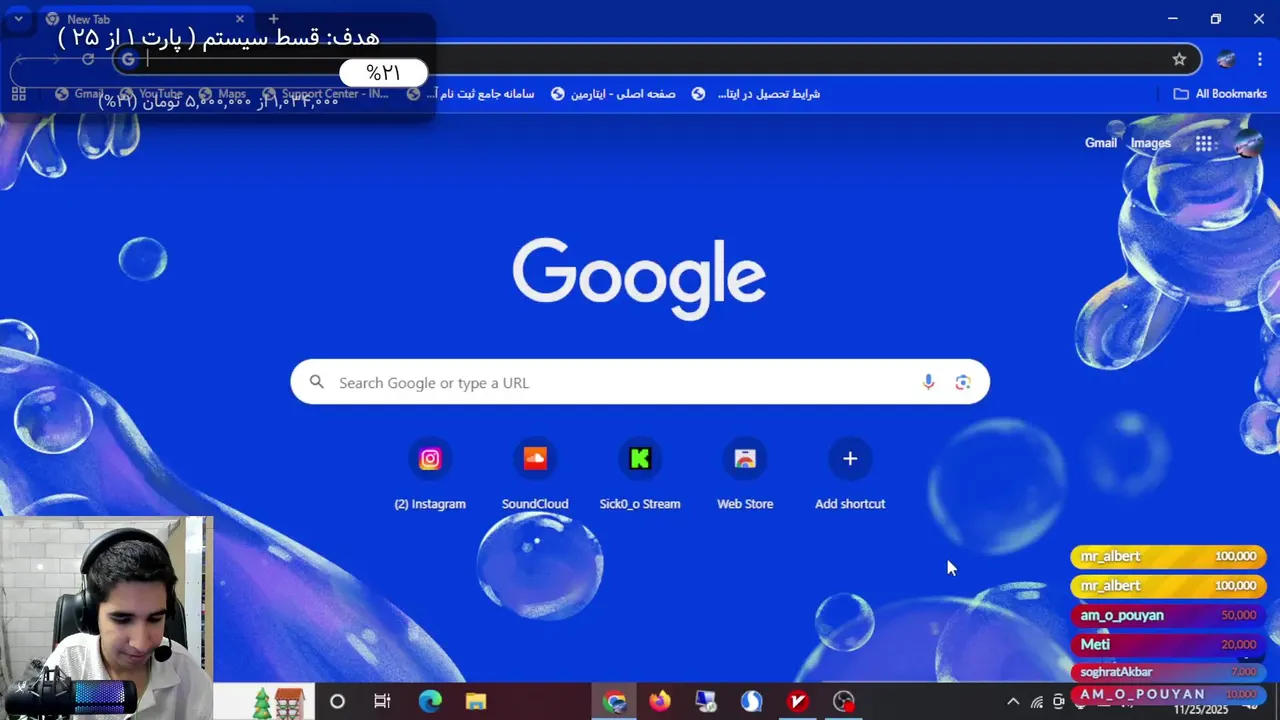The width and height of the screenshot is (1280, 720).
Task: Open the Instagram shortcut tile
Action: click(x=430, y=475)
